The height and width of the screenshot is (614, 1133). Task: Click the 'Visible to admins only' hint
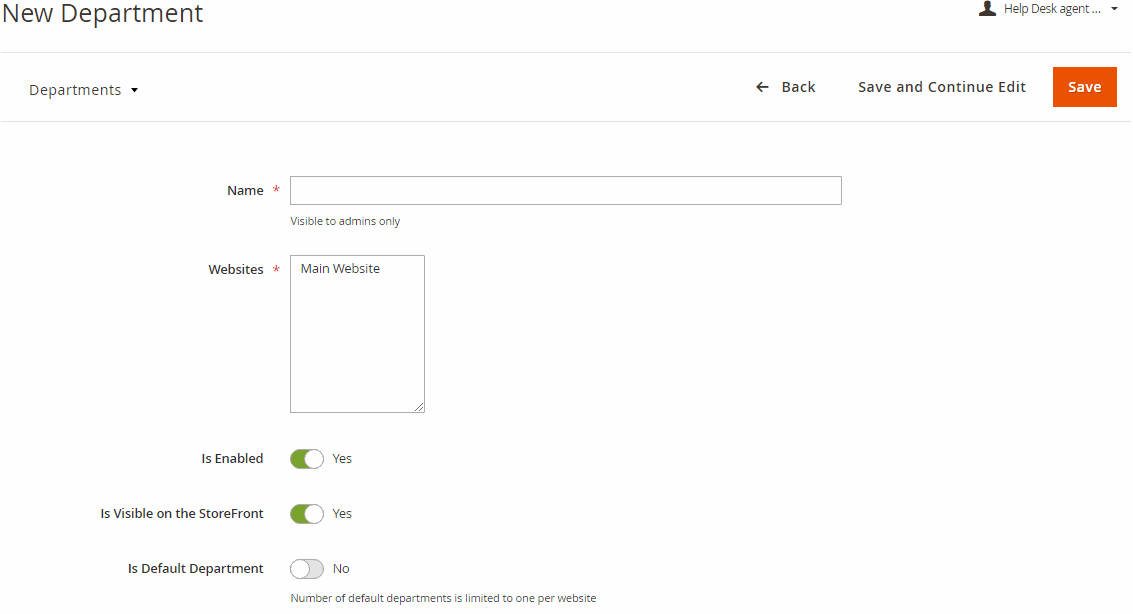pyautogui.click(x=345, y=221)
